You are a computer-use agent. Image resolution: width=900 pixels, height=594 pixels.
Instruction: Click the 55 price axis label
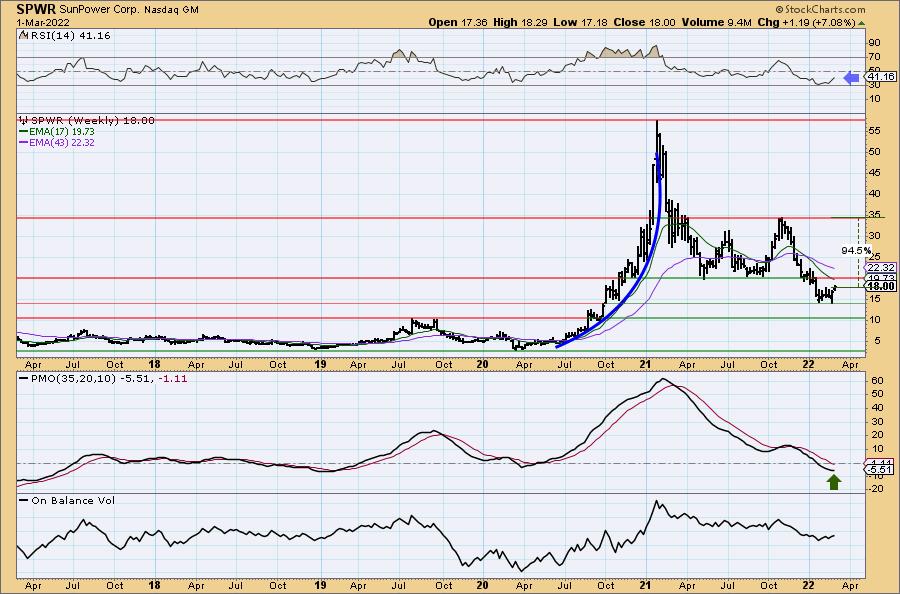[x=874, y=131]
